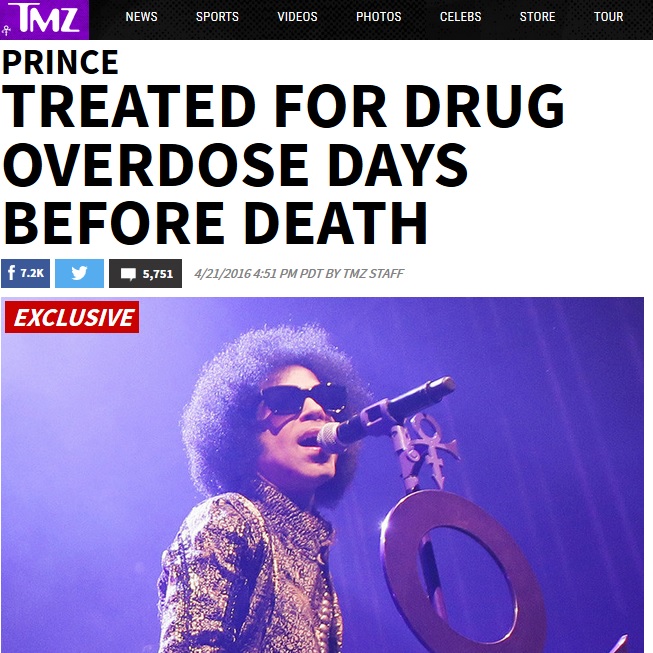Screen dimensions: 653x653
Task: Open the NEWS menu item
Action: click(141, 17)
